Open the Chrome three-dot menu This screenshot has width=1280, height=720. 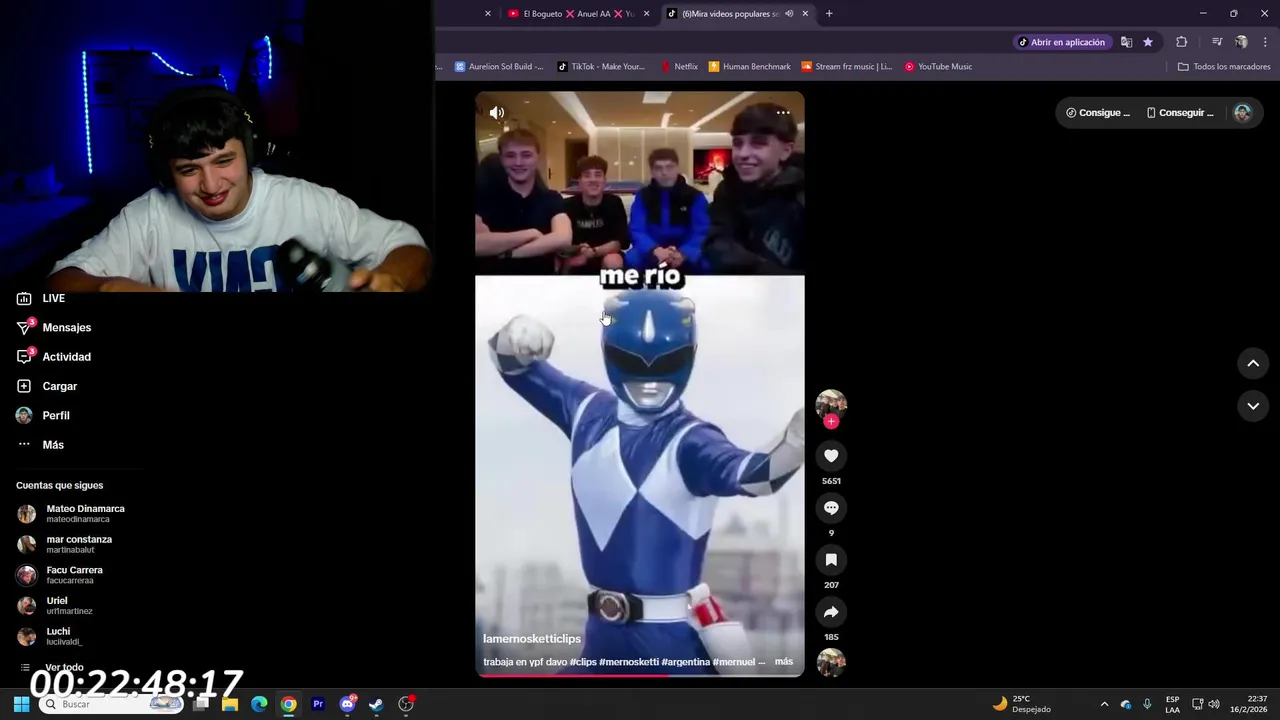pos(1265,42)
